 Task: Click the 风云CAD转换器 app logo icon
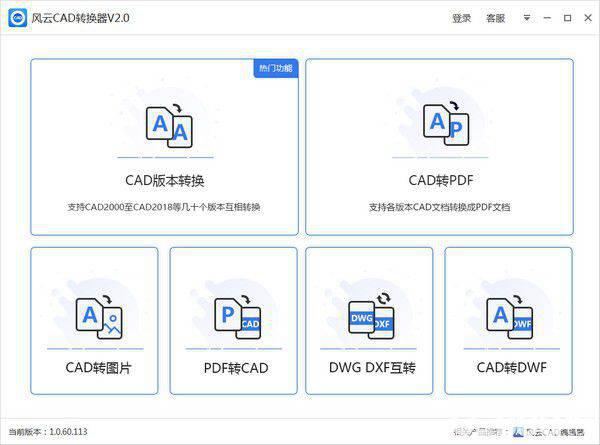18,18
